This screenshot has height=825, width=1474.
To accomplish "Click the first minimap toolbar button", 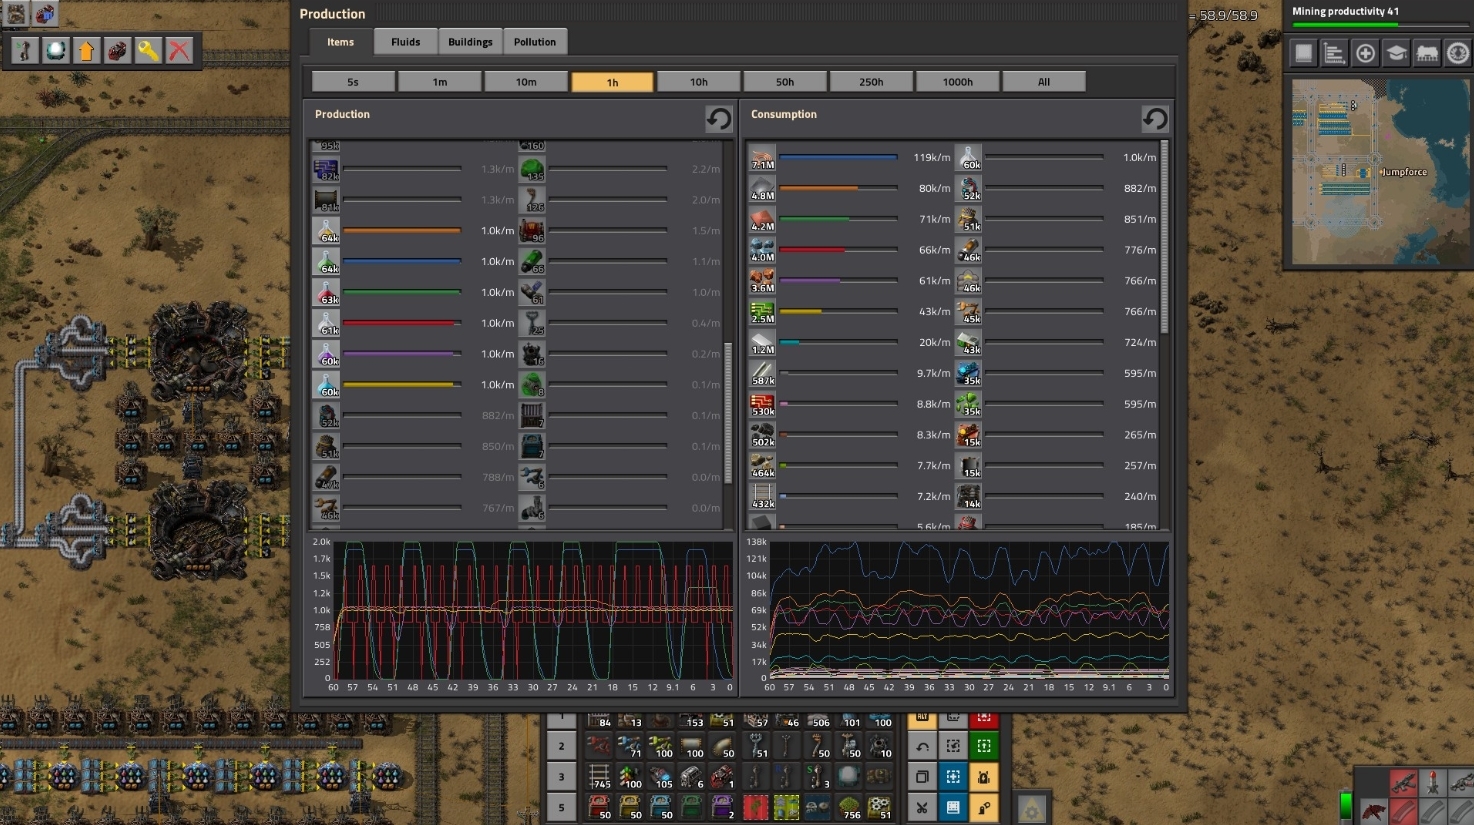I will point(1303,53).
